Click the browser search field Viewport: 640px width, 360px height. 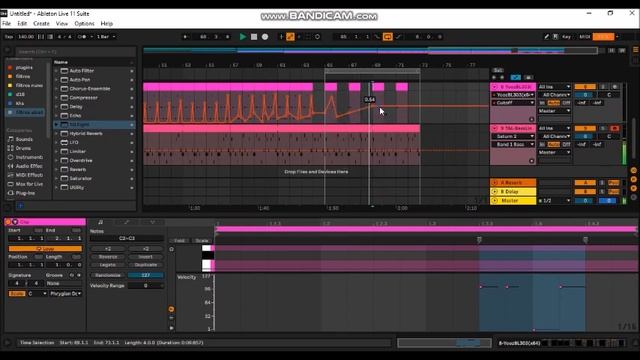point(76,52)
